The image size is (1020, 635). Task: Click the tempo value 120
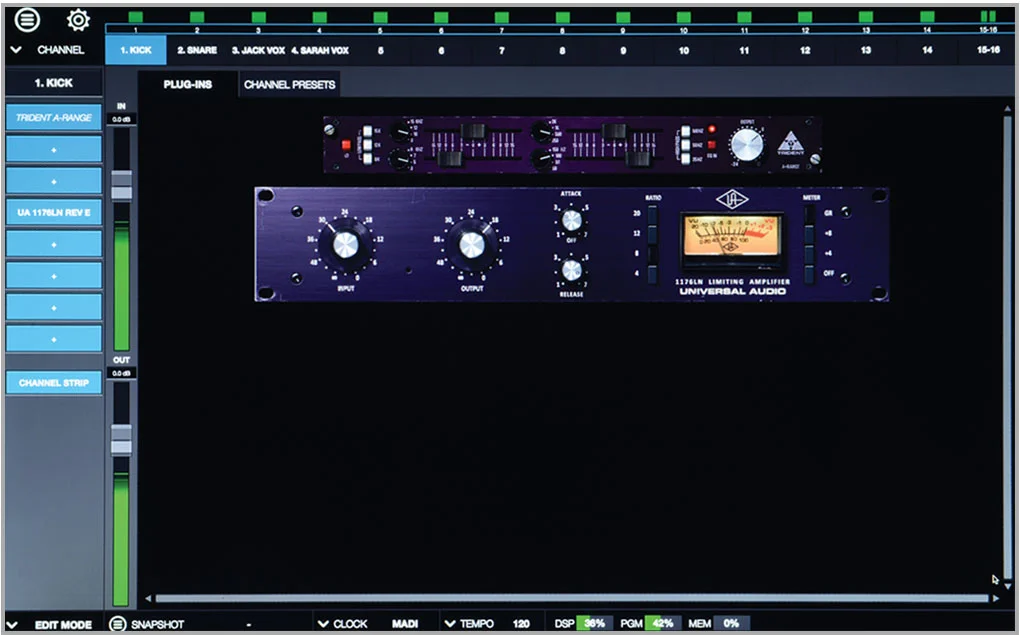[520, 624]
